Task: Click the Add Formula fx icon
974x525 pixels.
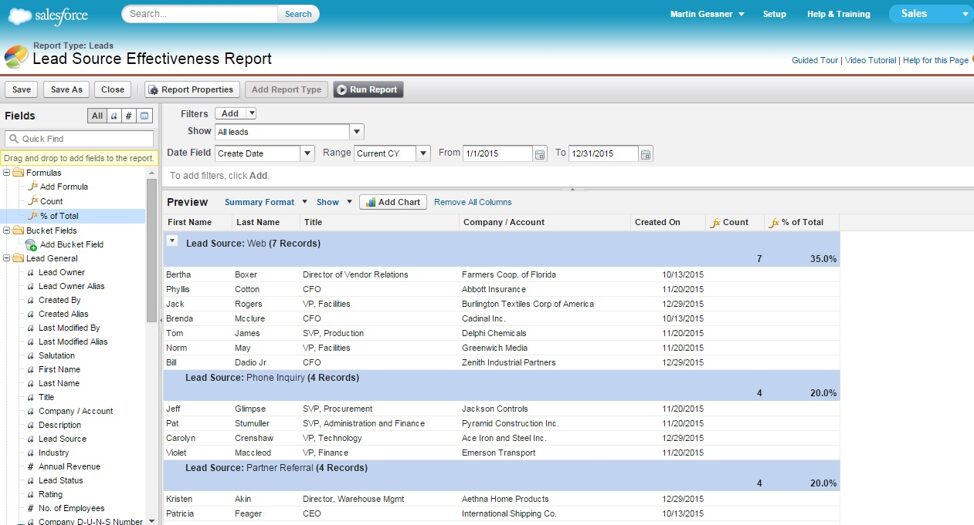Action: [x=33, y=186]
